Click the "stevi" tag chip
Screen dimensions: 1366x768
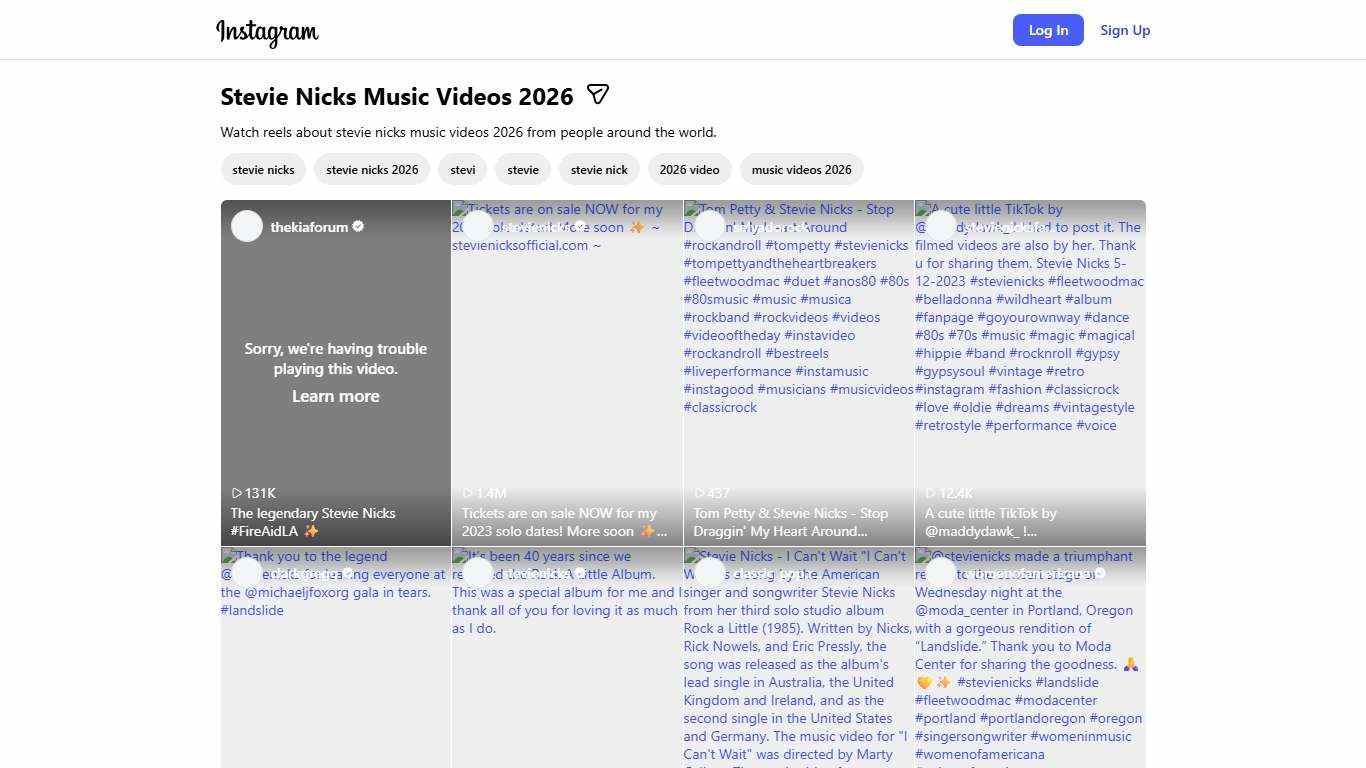coord(462,170)
